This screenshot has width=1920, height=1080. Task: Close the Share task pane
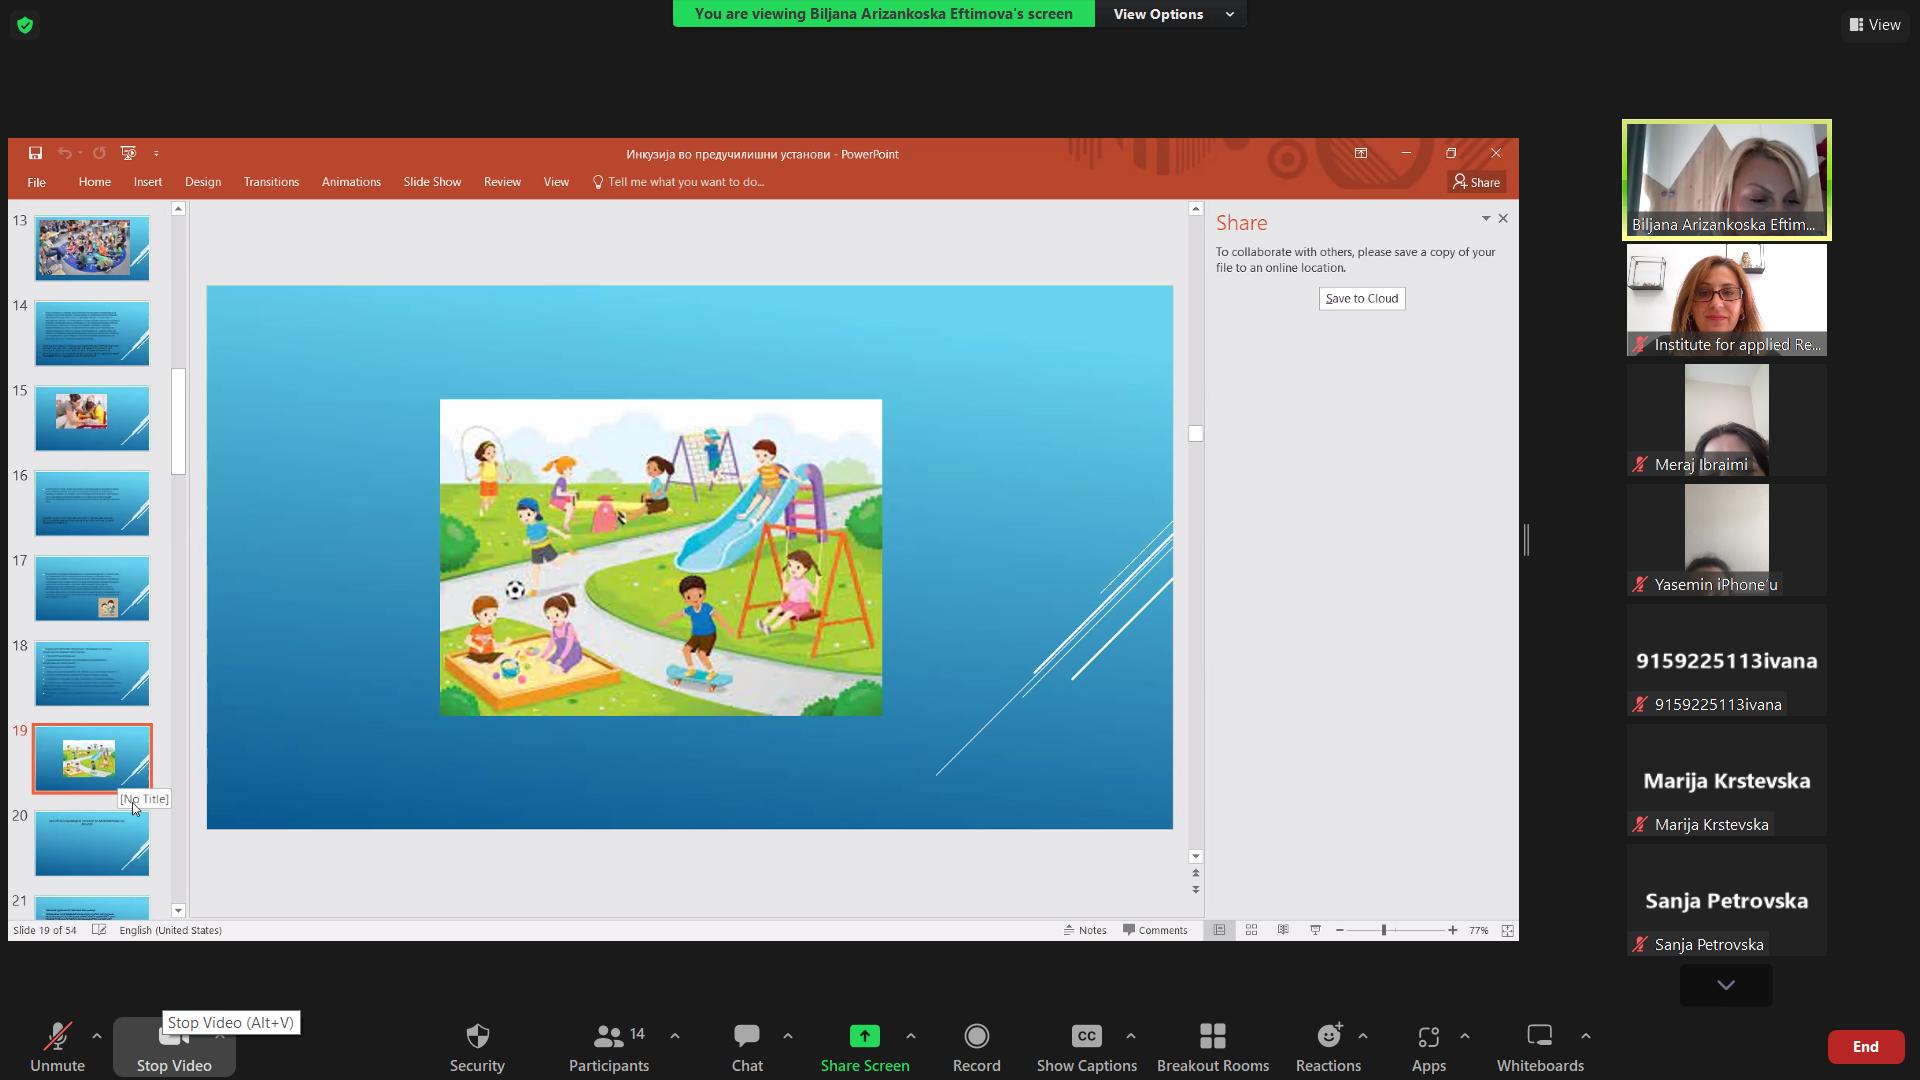pyautogui.click(x=1503, y=218)
